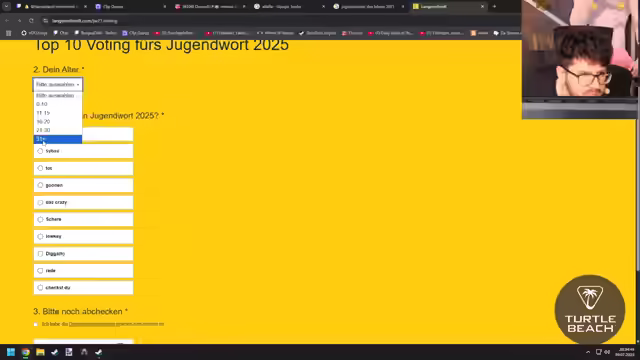Switch to the Clip Queue tab
640x360 pixels.
click(129, 7)
